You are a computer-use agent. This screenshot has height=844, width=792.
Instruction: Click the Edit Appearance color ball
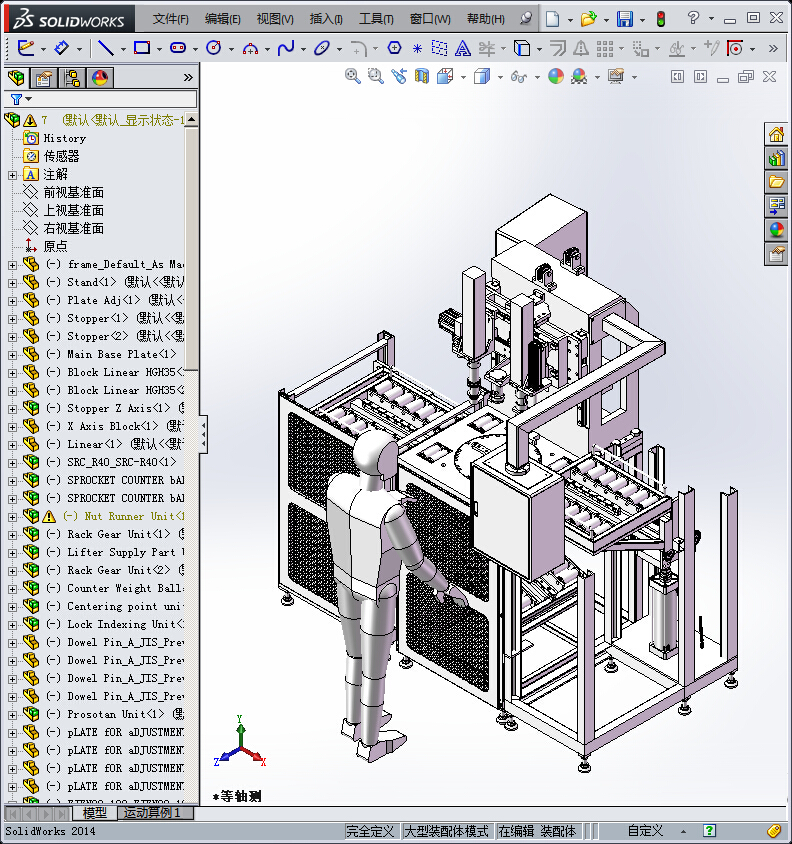coord(556,76)
